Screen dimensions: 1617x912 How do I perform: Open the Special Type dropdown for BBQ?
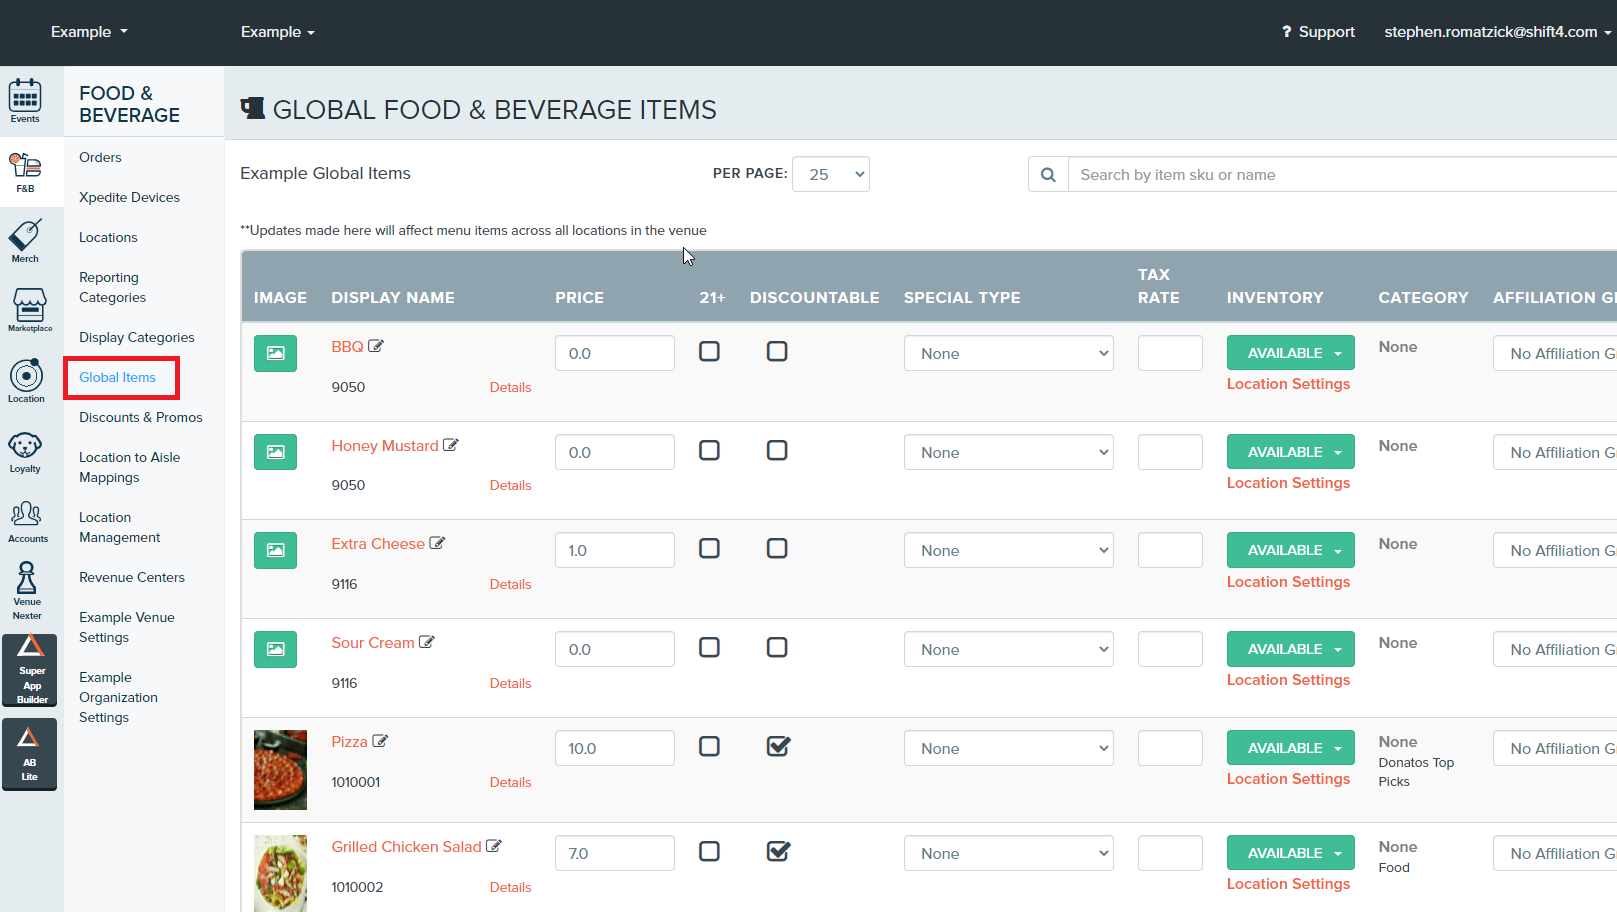tap(1009, 353)
